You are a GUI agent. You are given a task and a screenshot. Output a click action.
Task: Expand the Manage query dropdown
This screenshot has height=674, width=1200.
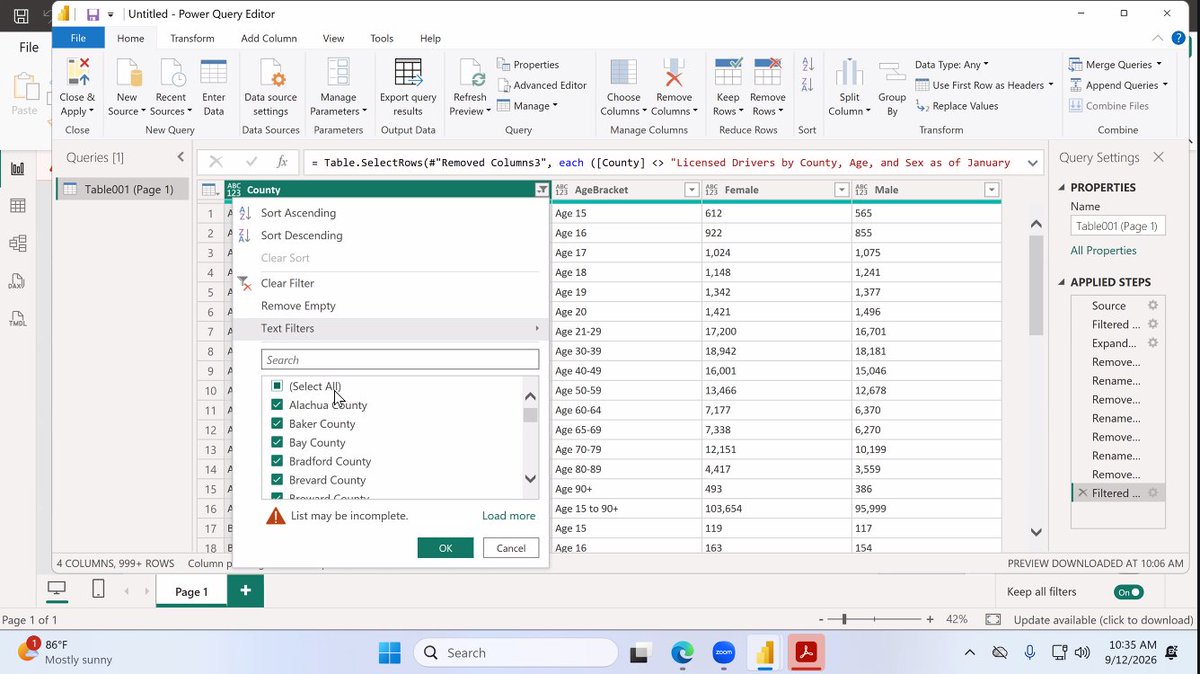(530, 106)
